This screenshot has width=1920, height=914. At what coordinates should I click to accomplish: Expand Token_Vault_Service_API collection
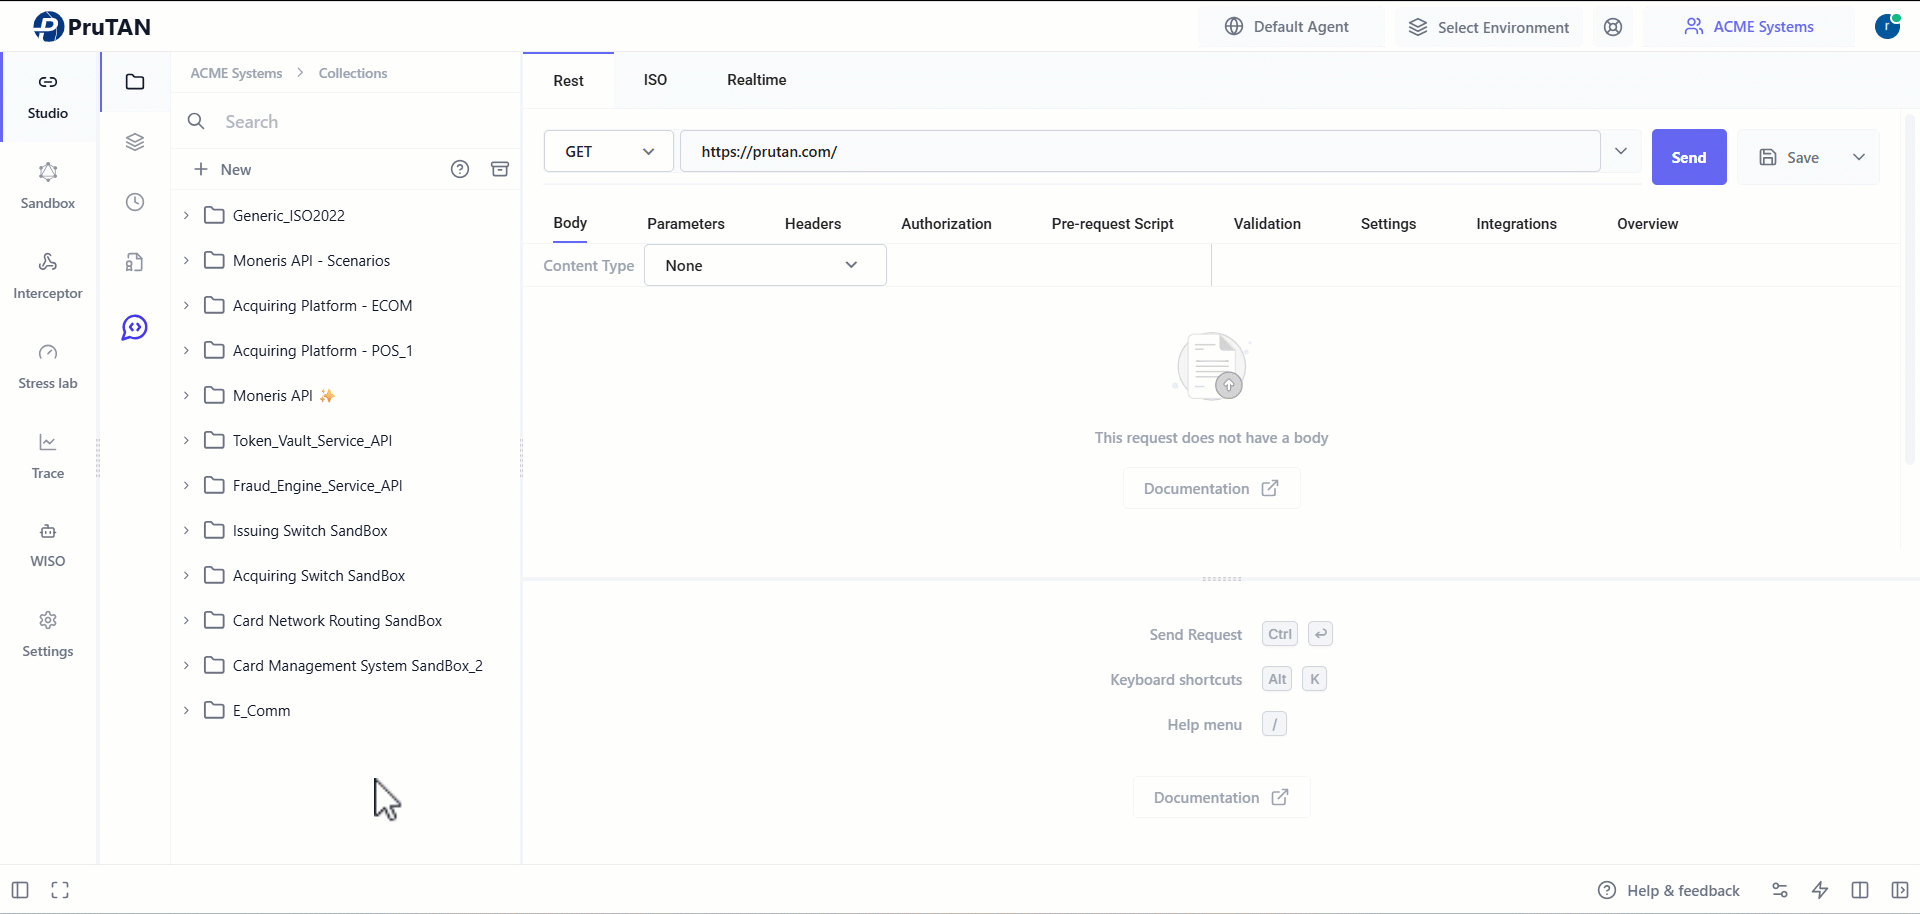point(186,440)
